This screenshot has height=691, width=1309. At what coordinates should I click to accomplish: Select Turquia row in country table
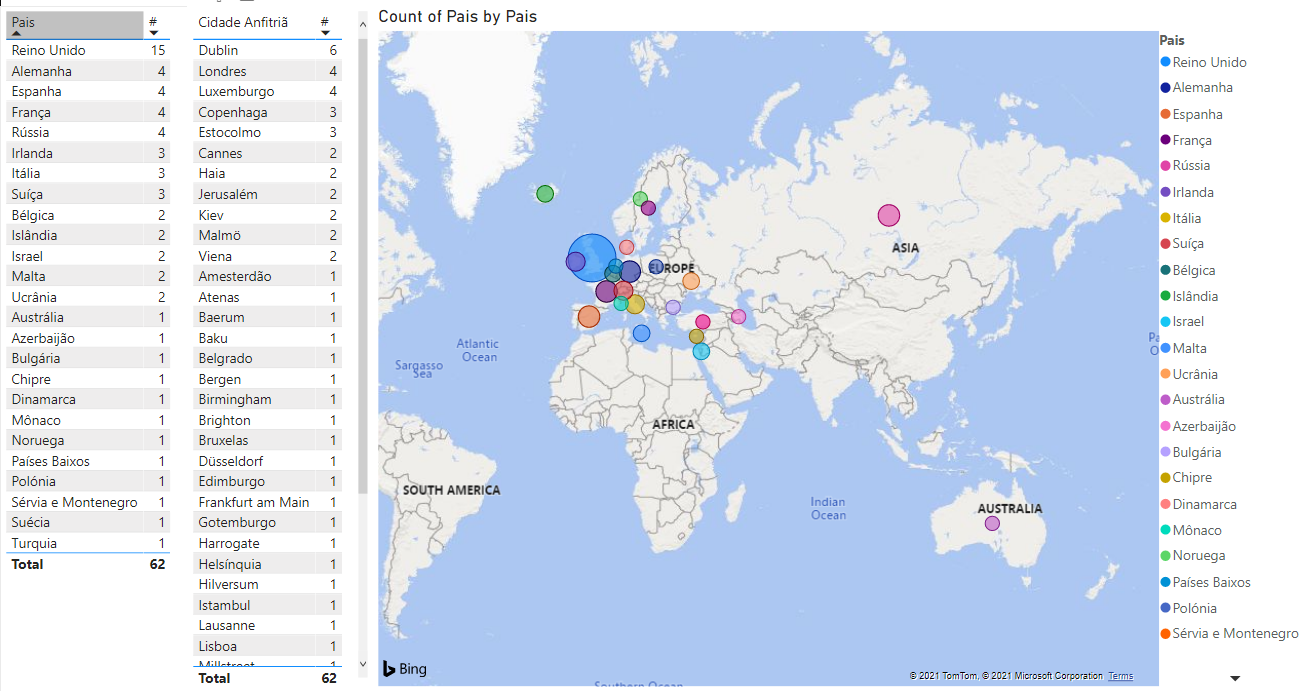click(x=88, y=543)
